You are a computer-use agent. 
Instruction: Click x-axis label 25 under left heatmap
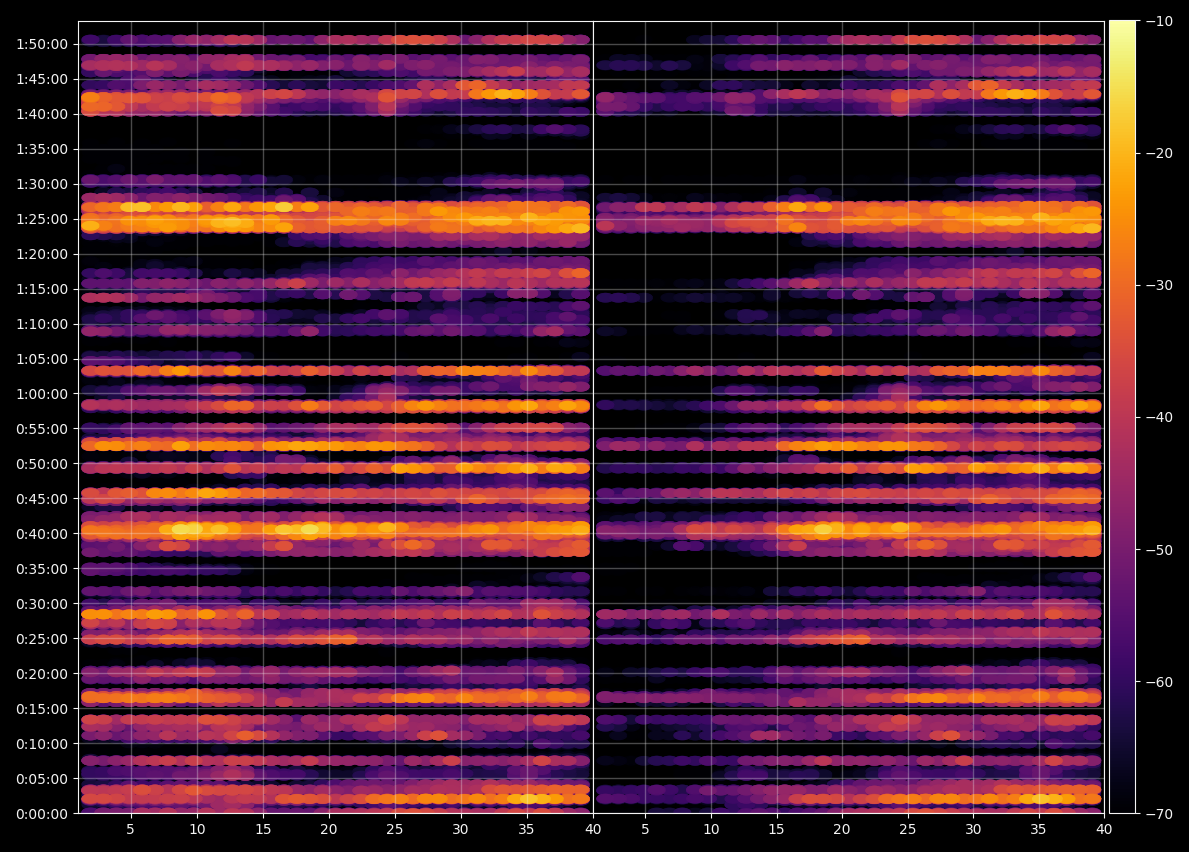point(394,829)
